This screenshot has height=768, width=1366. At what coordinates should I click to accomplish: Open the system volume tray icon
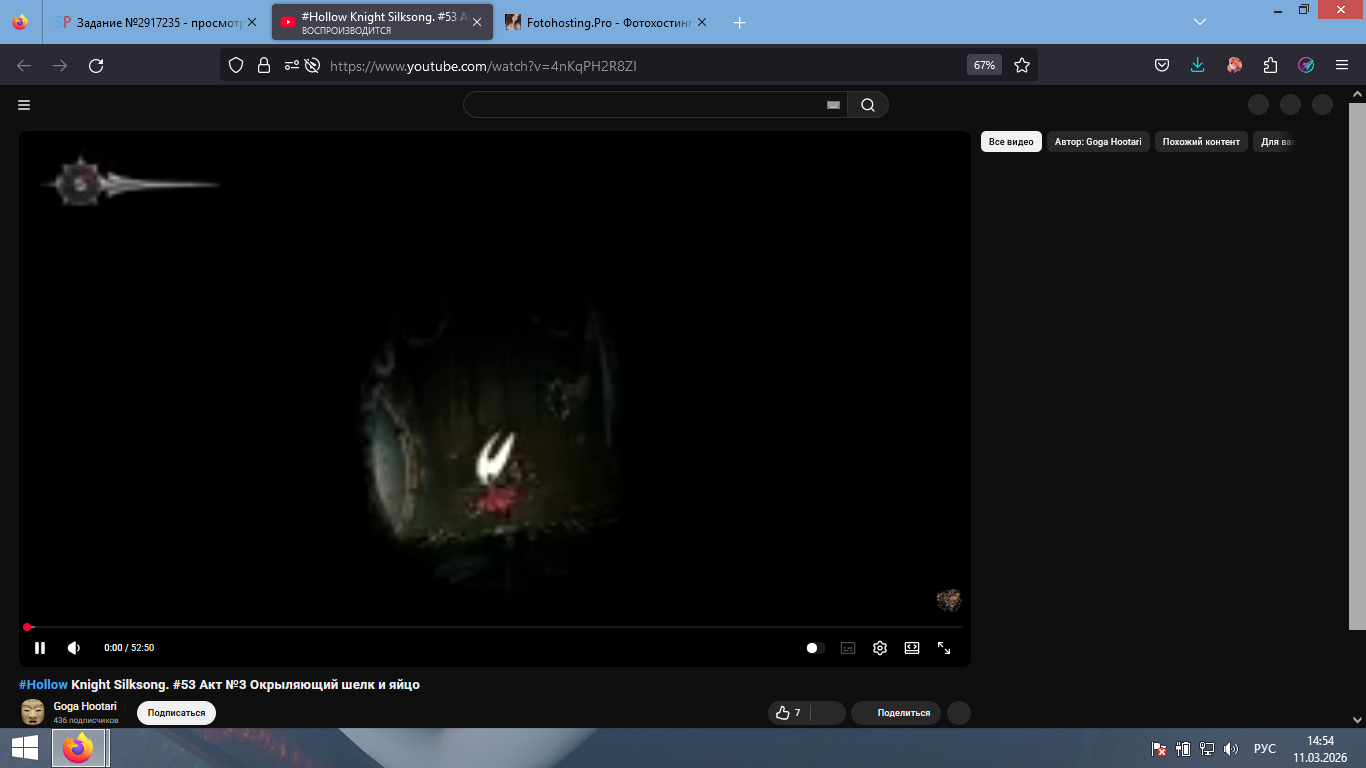1231,749
